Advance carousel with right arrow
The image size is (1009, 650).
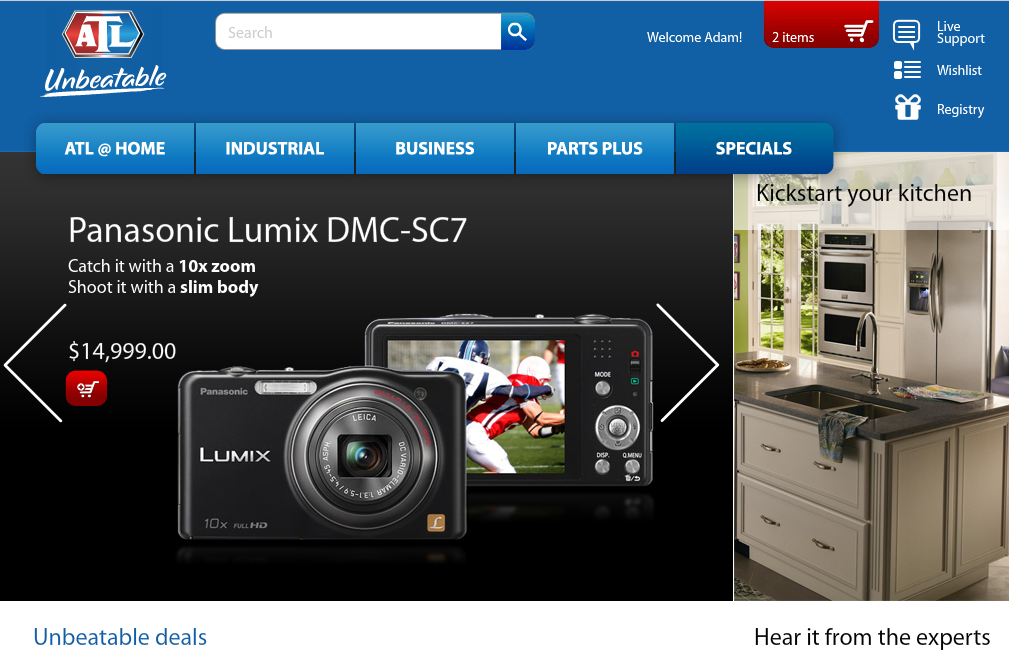(687, 363)
